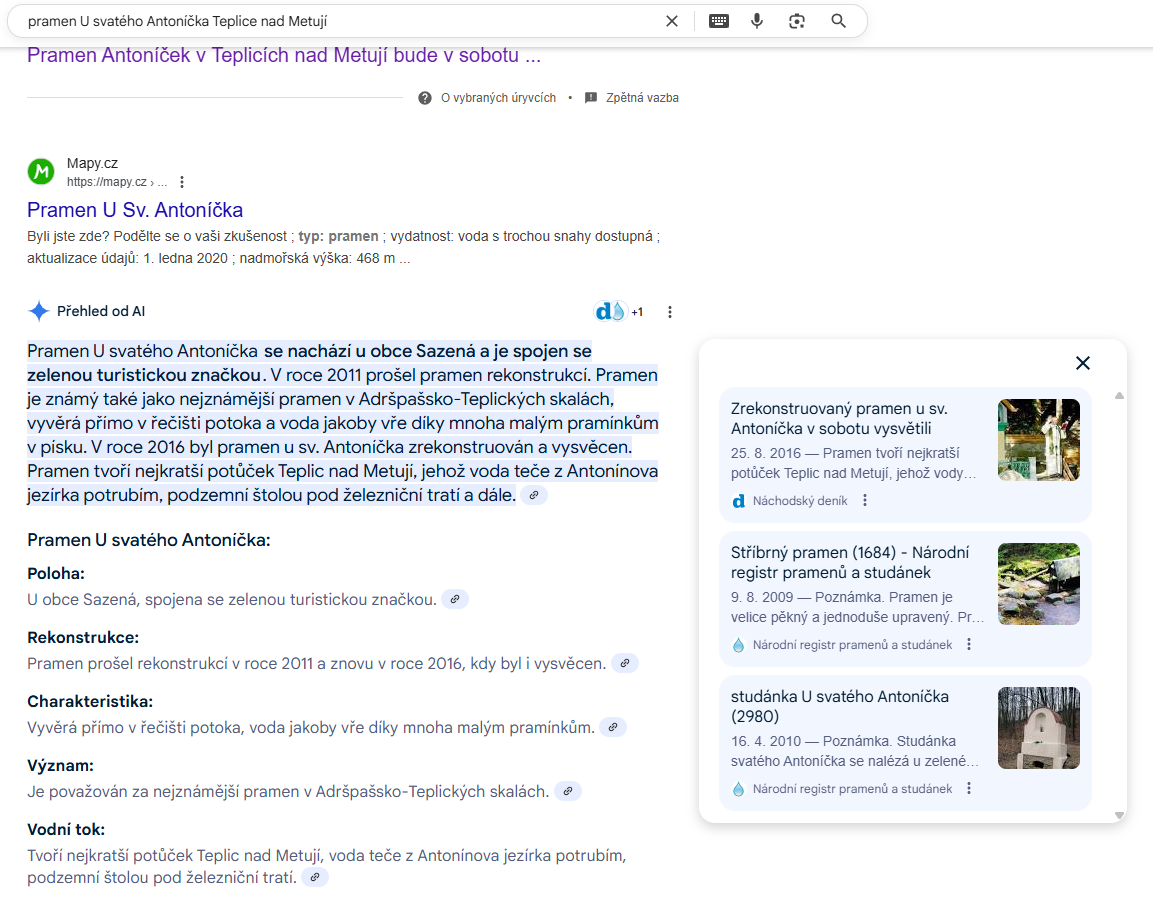This screenshot has height=910, width=1153.
Task: Open options menu for Náchodský deník source
Action: pos(865,501)
